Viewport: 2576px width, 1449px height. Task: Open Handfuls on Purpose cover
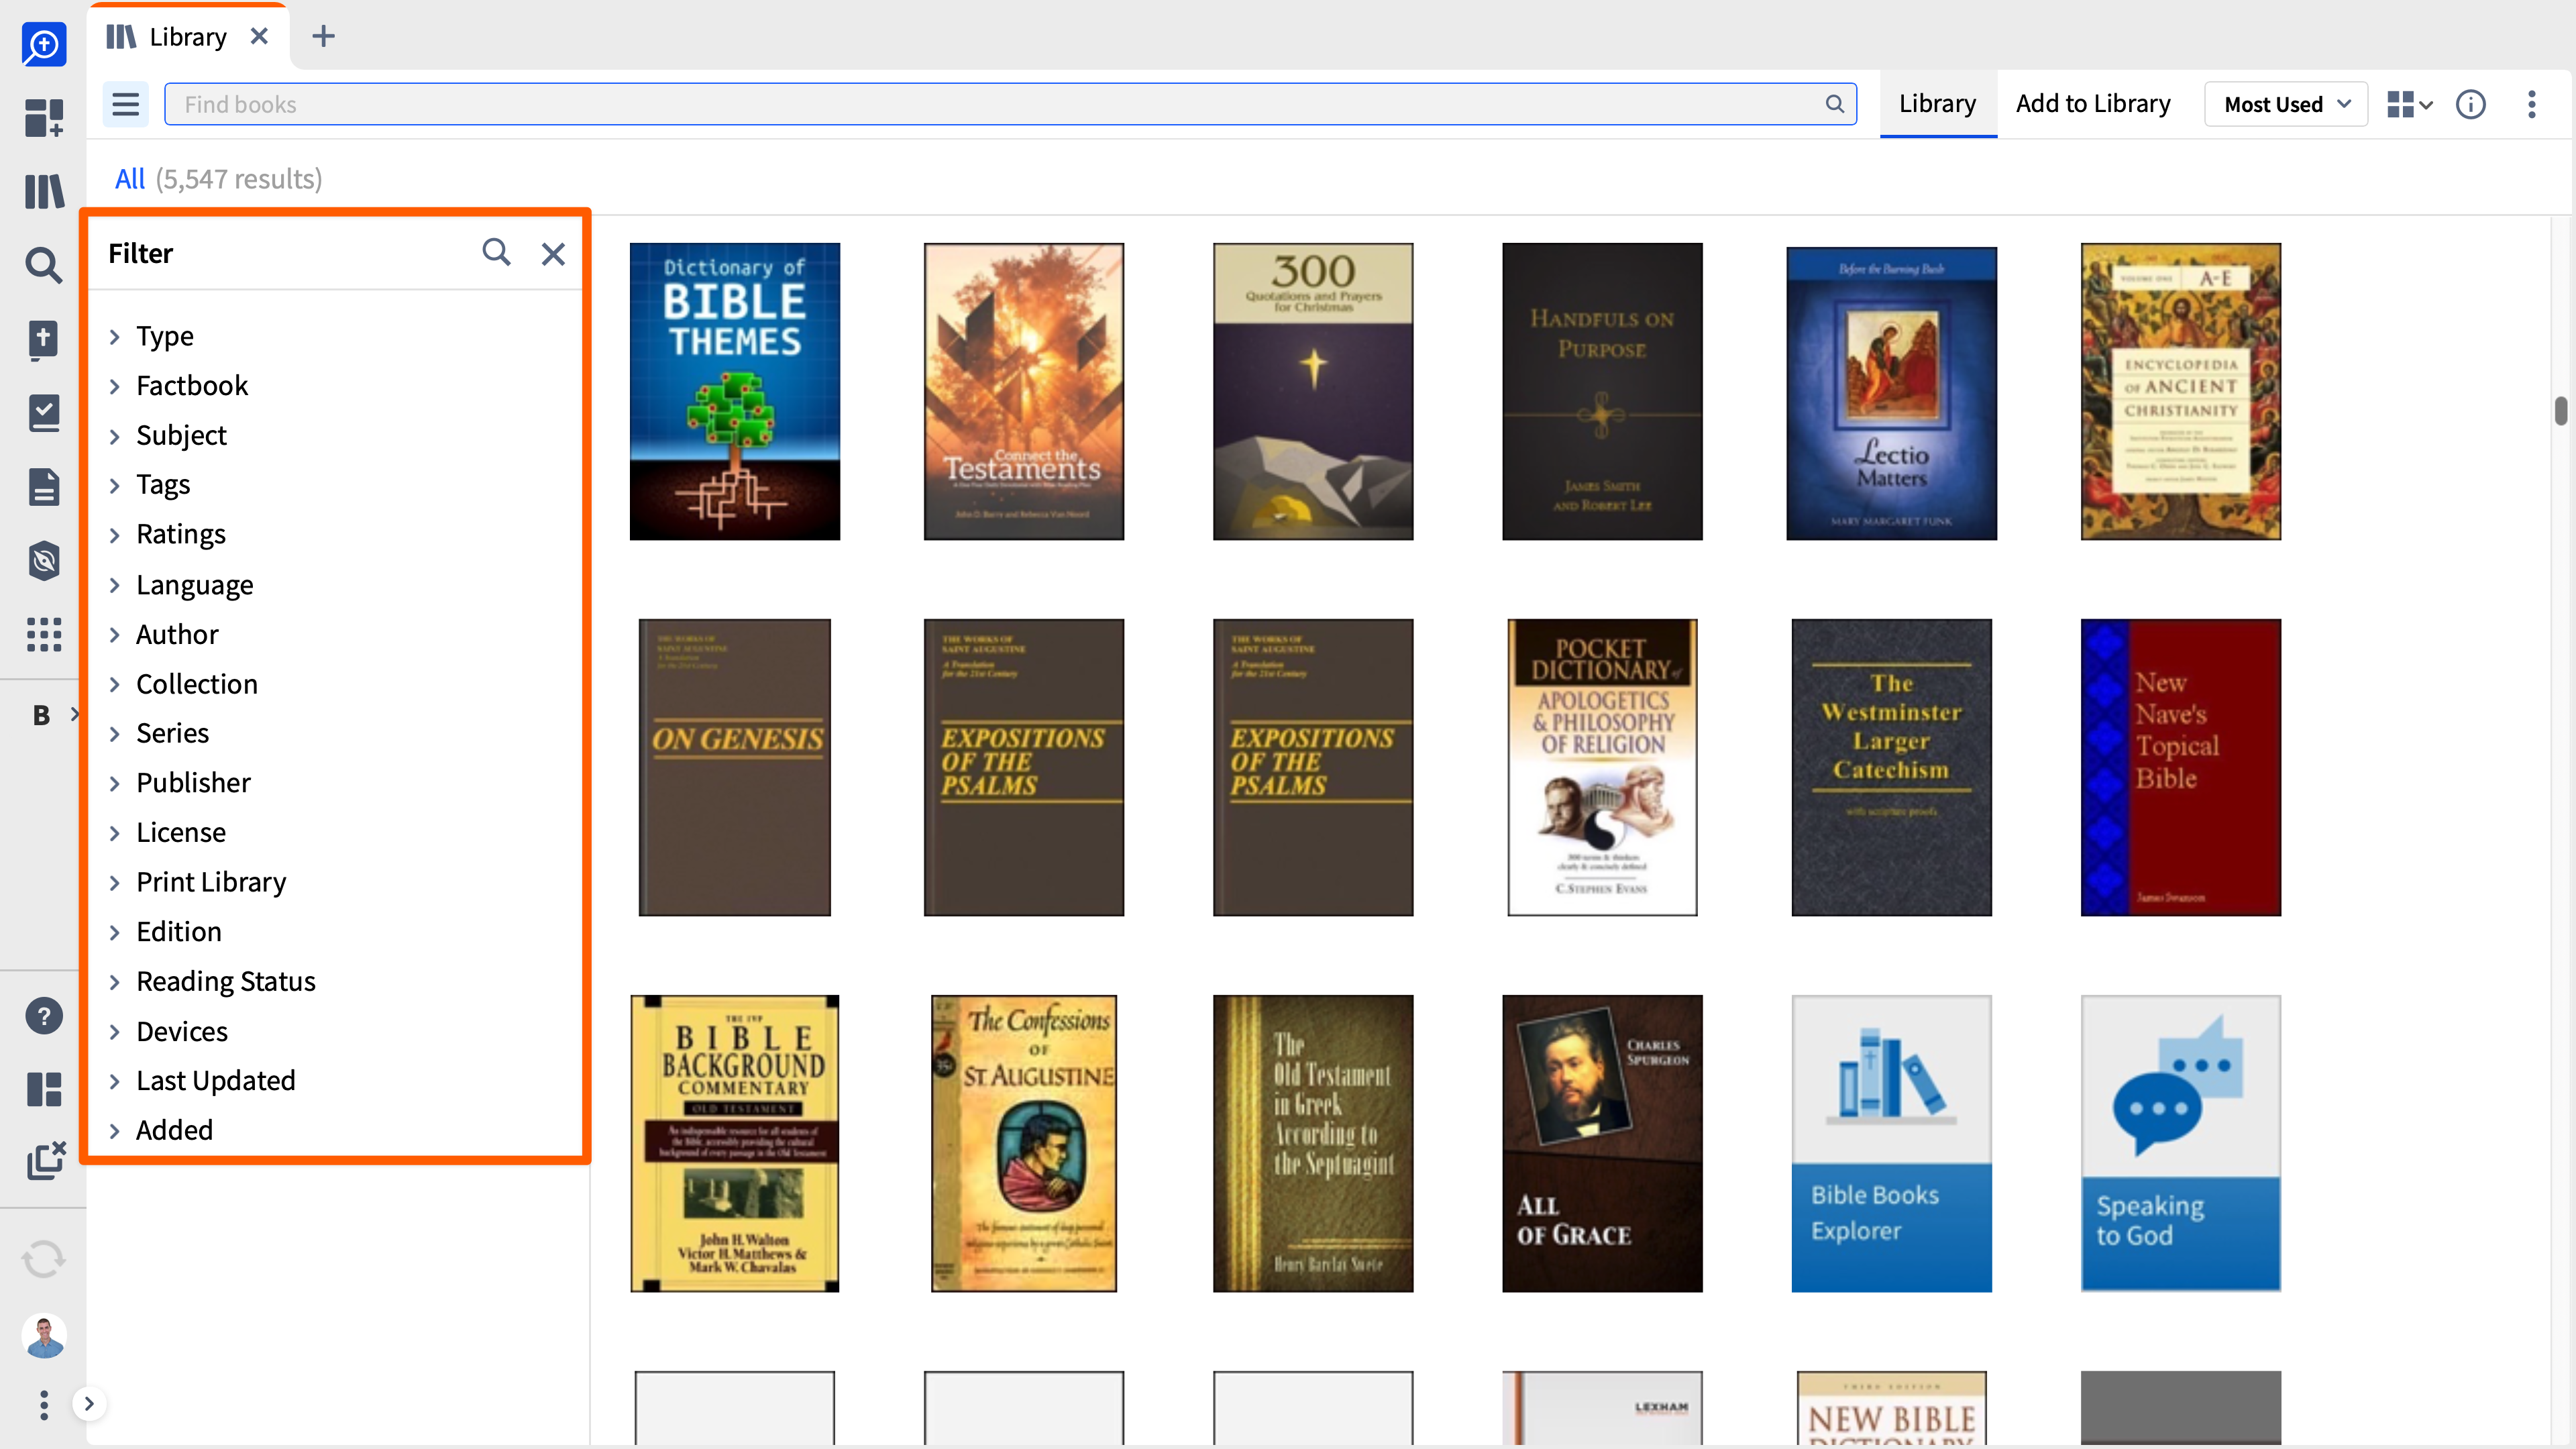pos(1602,391)
